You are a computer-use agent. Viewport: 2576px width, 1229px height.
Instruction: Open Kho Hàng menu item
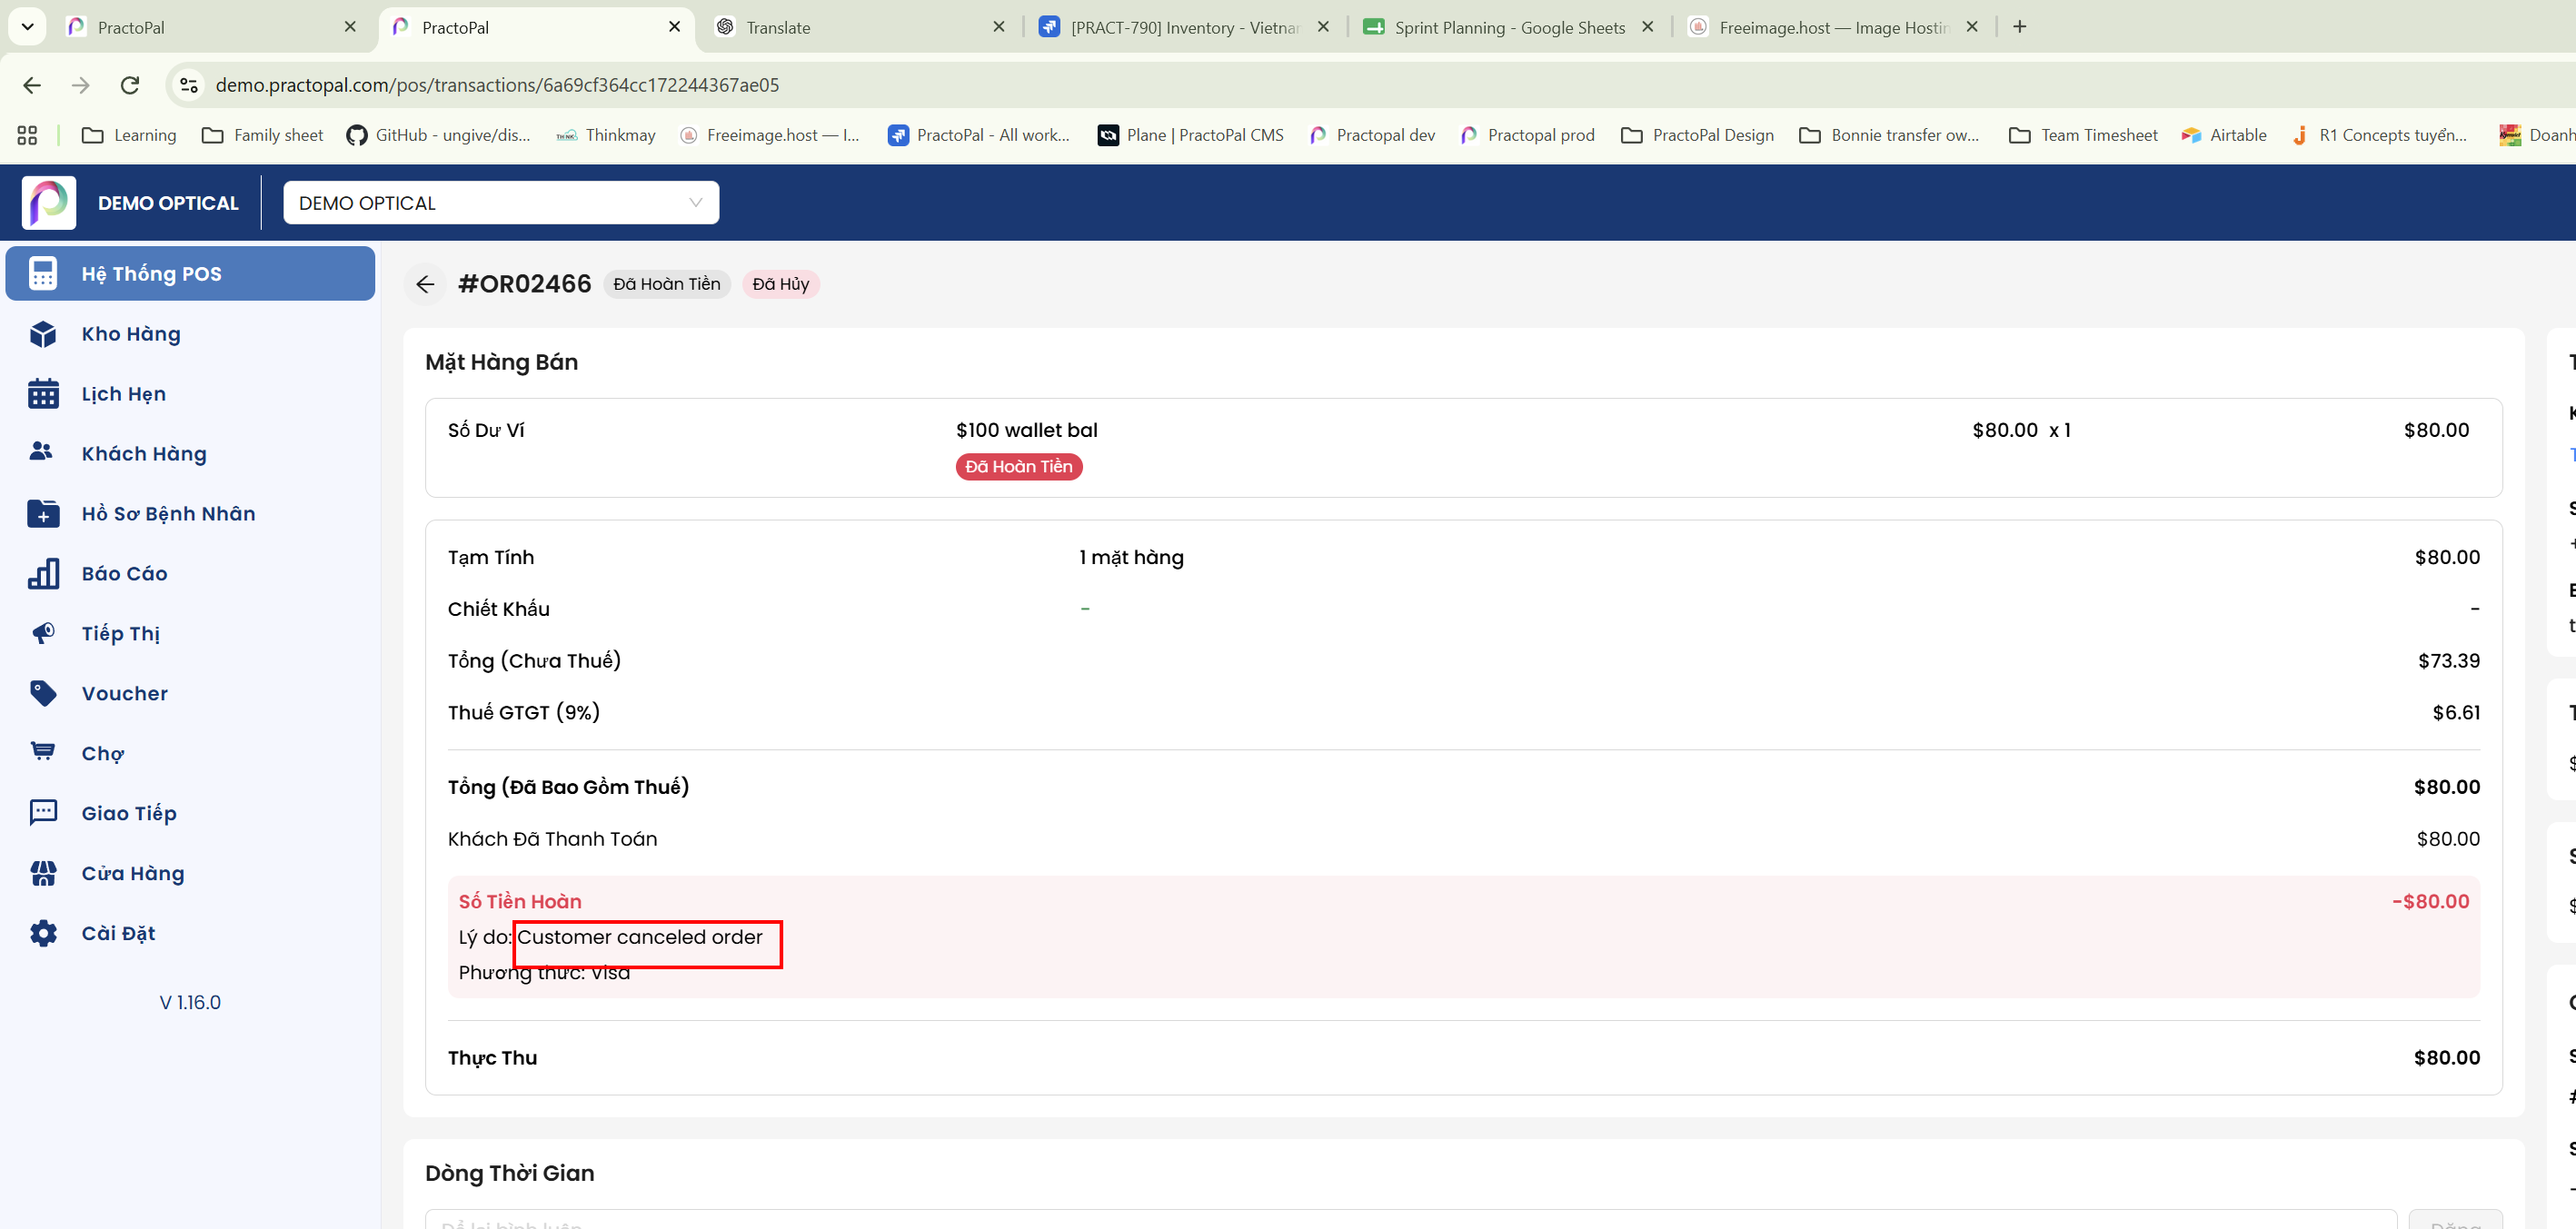190,334
